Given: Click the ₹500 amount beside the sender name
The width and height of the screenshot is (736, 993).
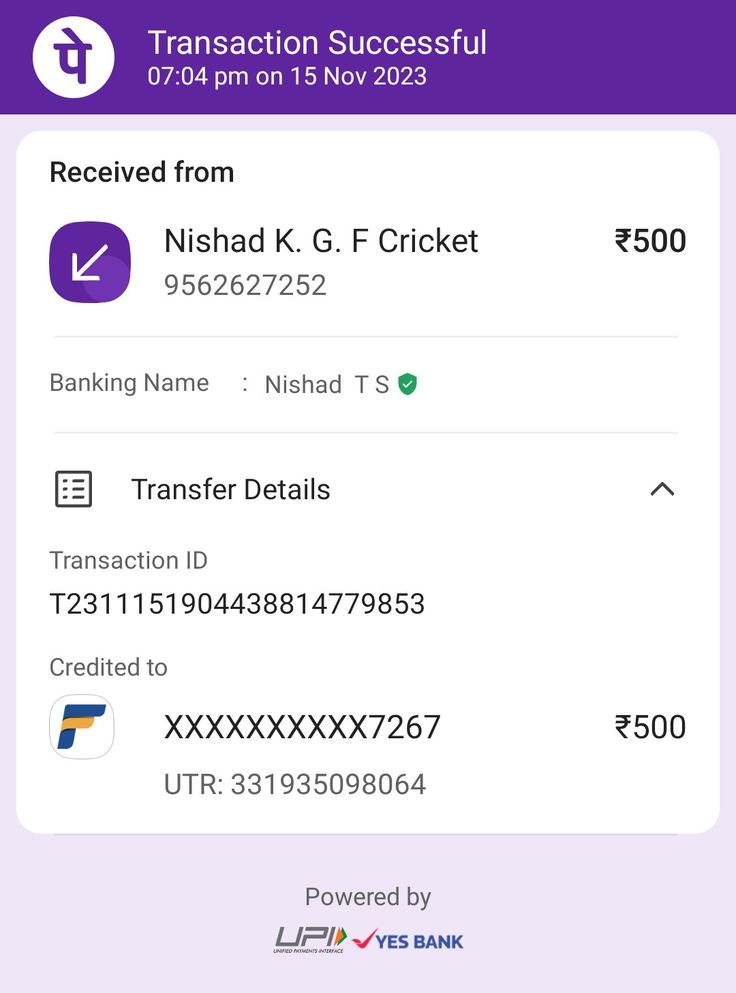Looking at the screenshot, I should coord(650,241).
